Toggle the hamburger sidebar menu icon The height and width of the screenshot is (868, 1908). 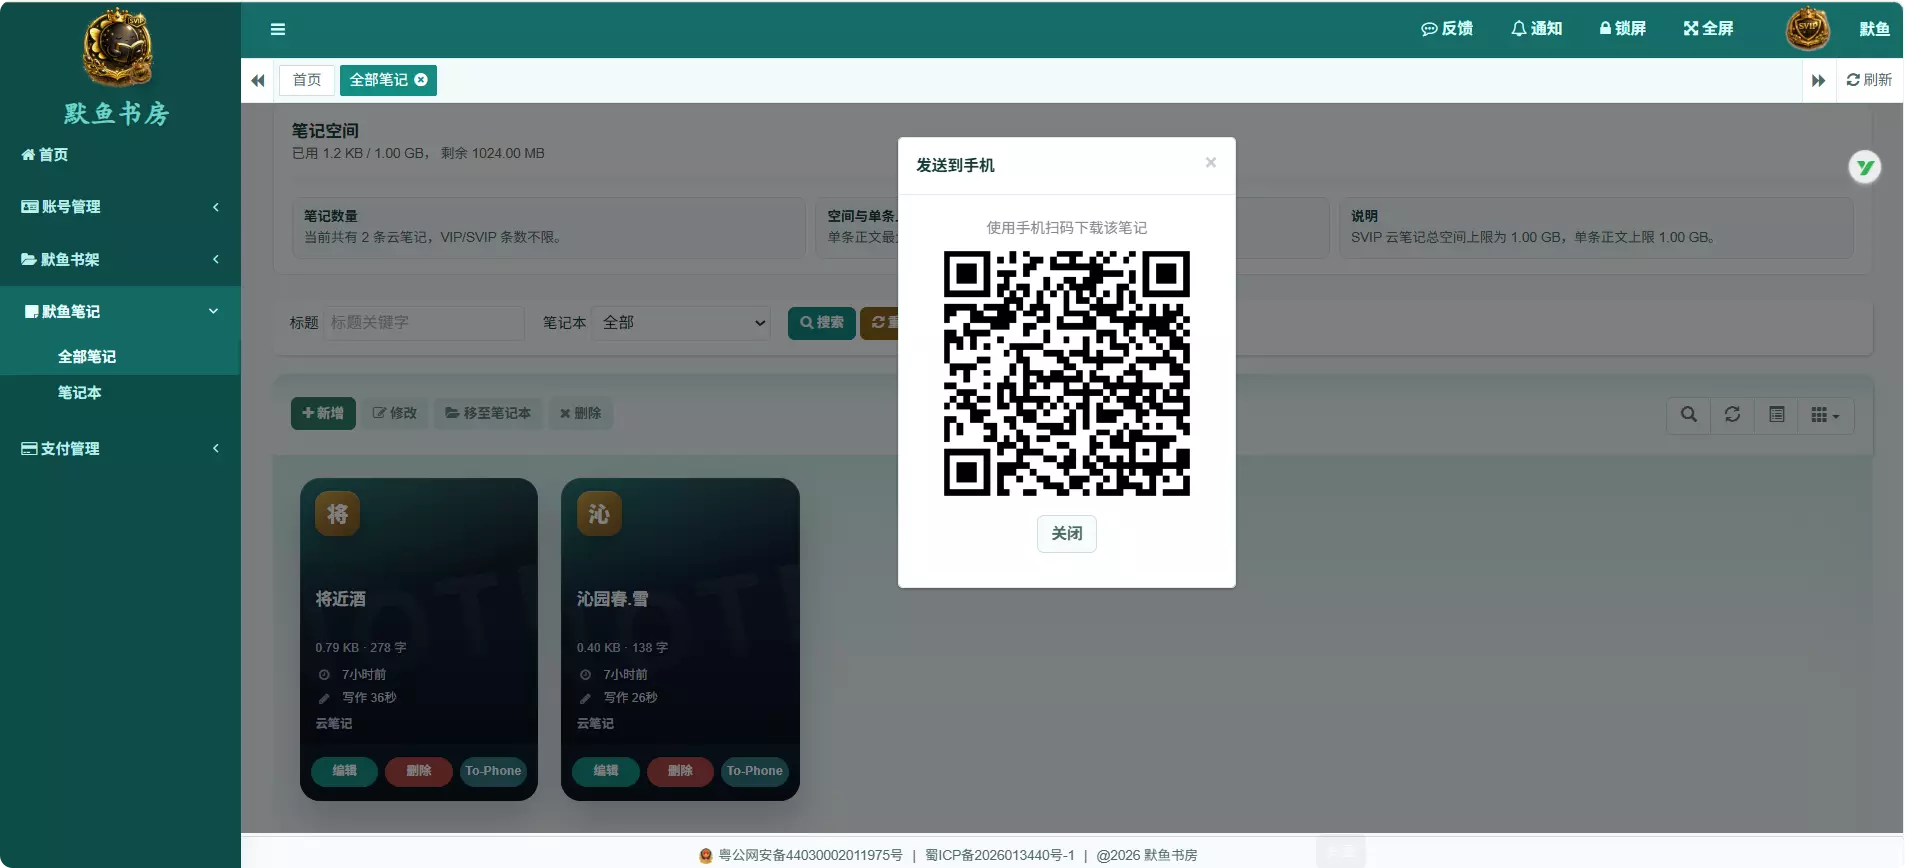278,29
